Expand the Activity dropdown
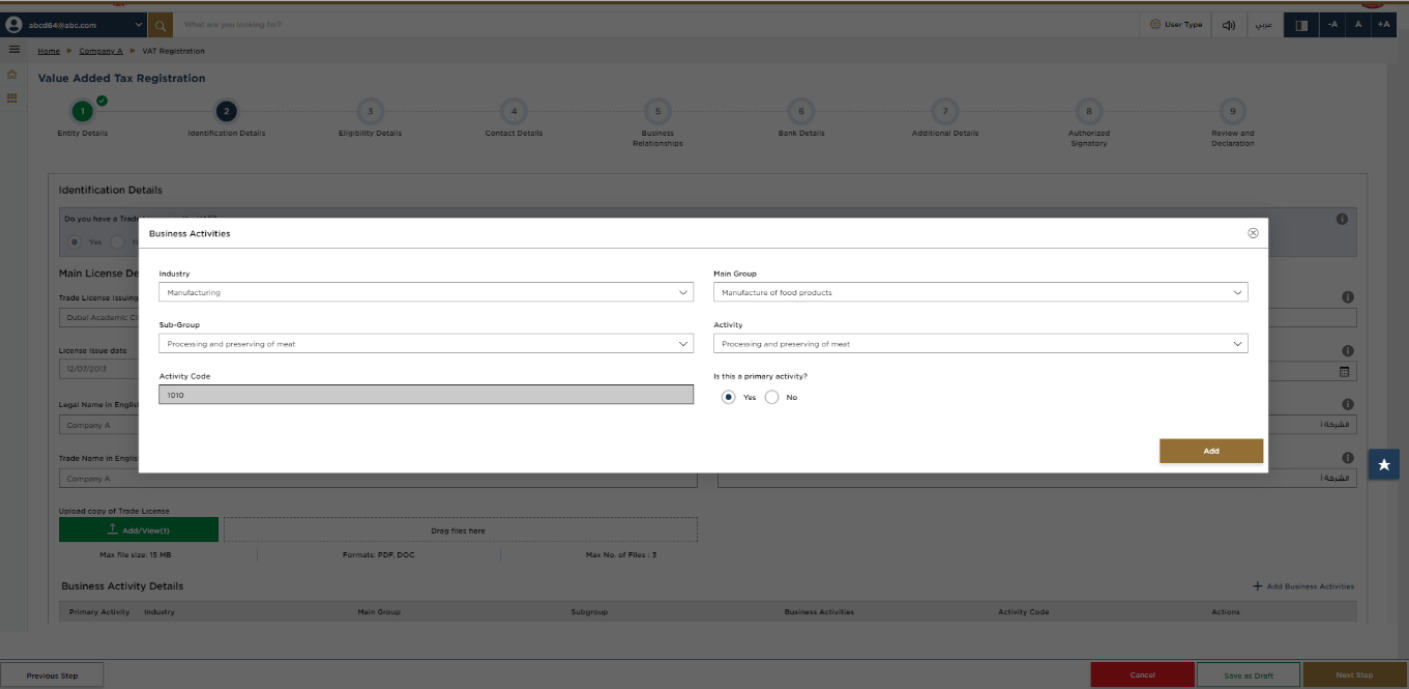The width and height of the screenshot is (1409, 689). point(980,344)
